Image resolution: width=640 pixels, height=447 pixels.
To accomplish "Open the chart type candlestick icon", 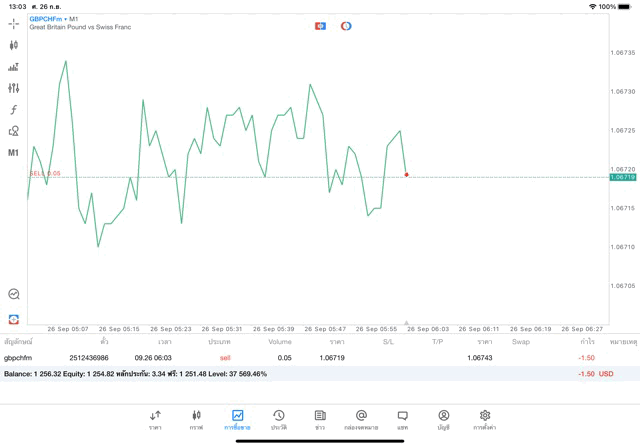I will (x=13, y=45).
